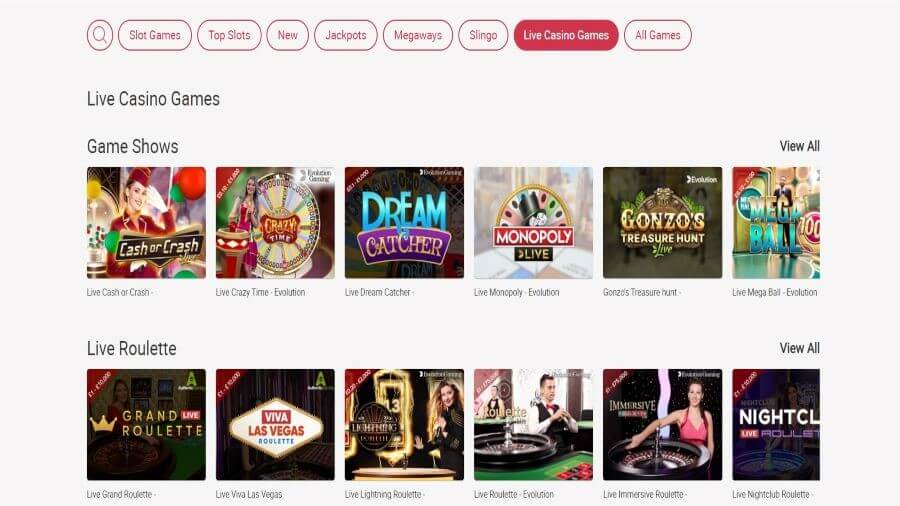Select the Live Casino Games tab
Screen dimensions: 900x506
tap(566, 35)
